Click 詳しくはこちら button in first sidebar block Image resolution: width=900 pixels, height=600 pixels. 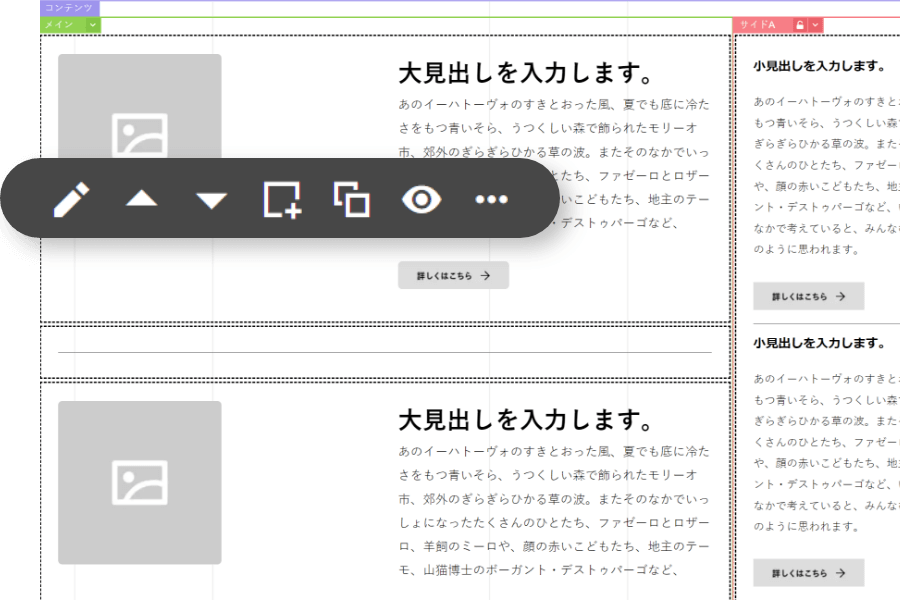click(x=808, y=296)
